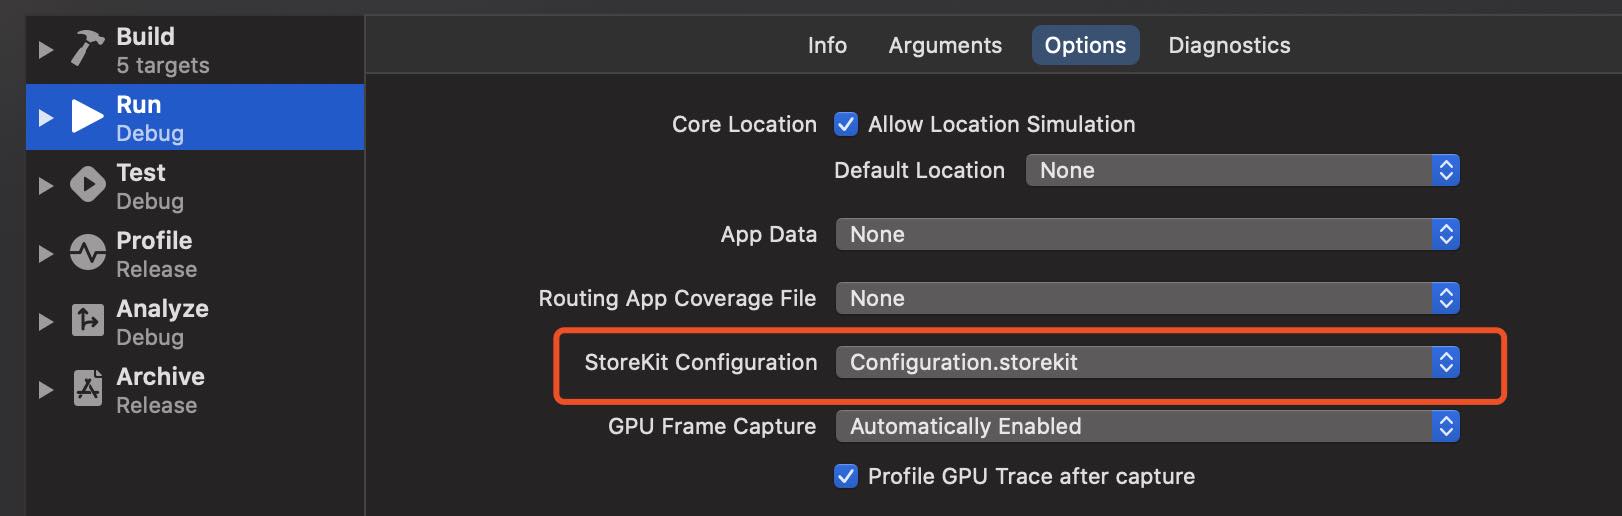Open the StoreKit Configuration dropdown

[x=1147, y=362]
